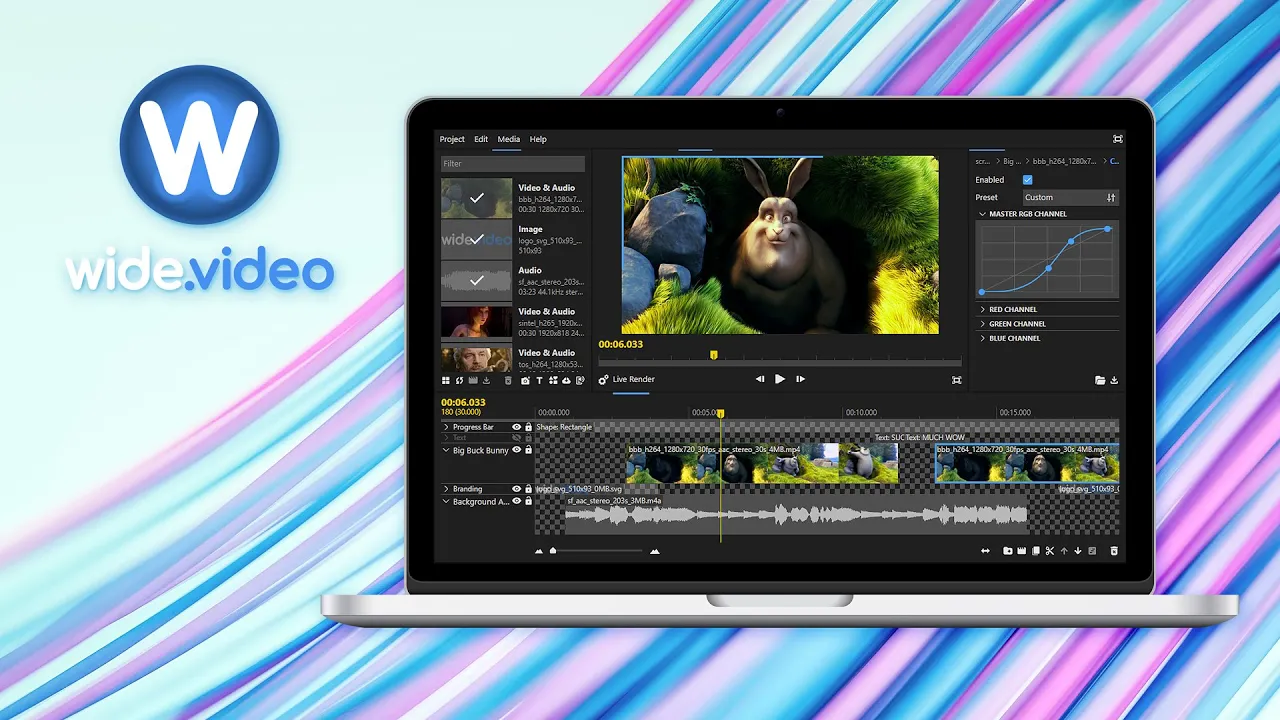Click the zoom in mountain icon

click(655, 551)
